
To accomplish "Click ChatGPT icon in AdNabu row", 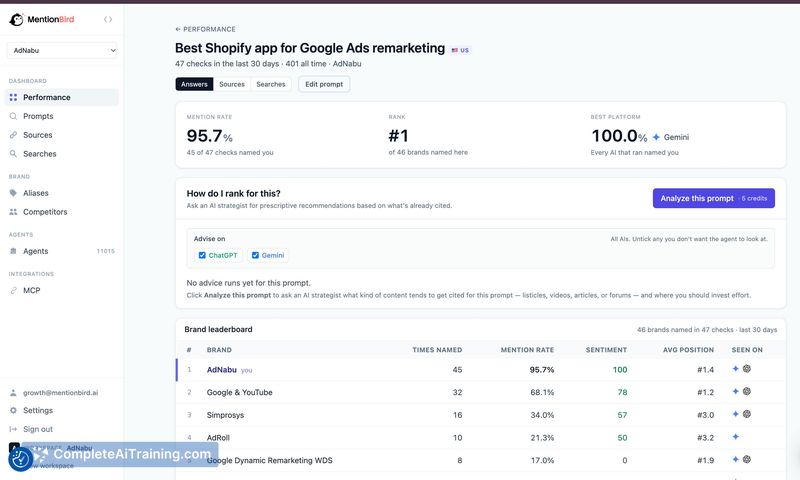I will pyautogui.click(x=747, y=369).
